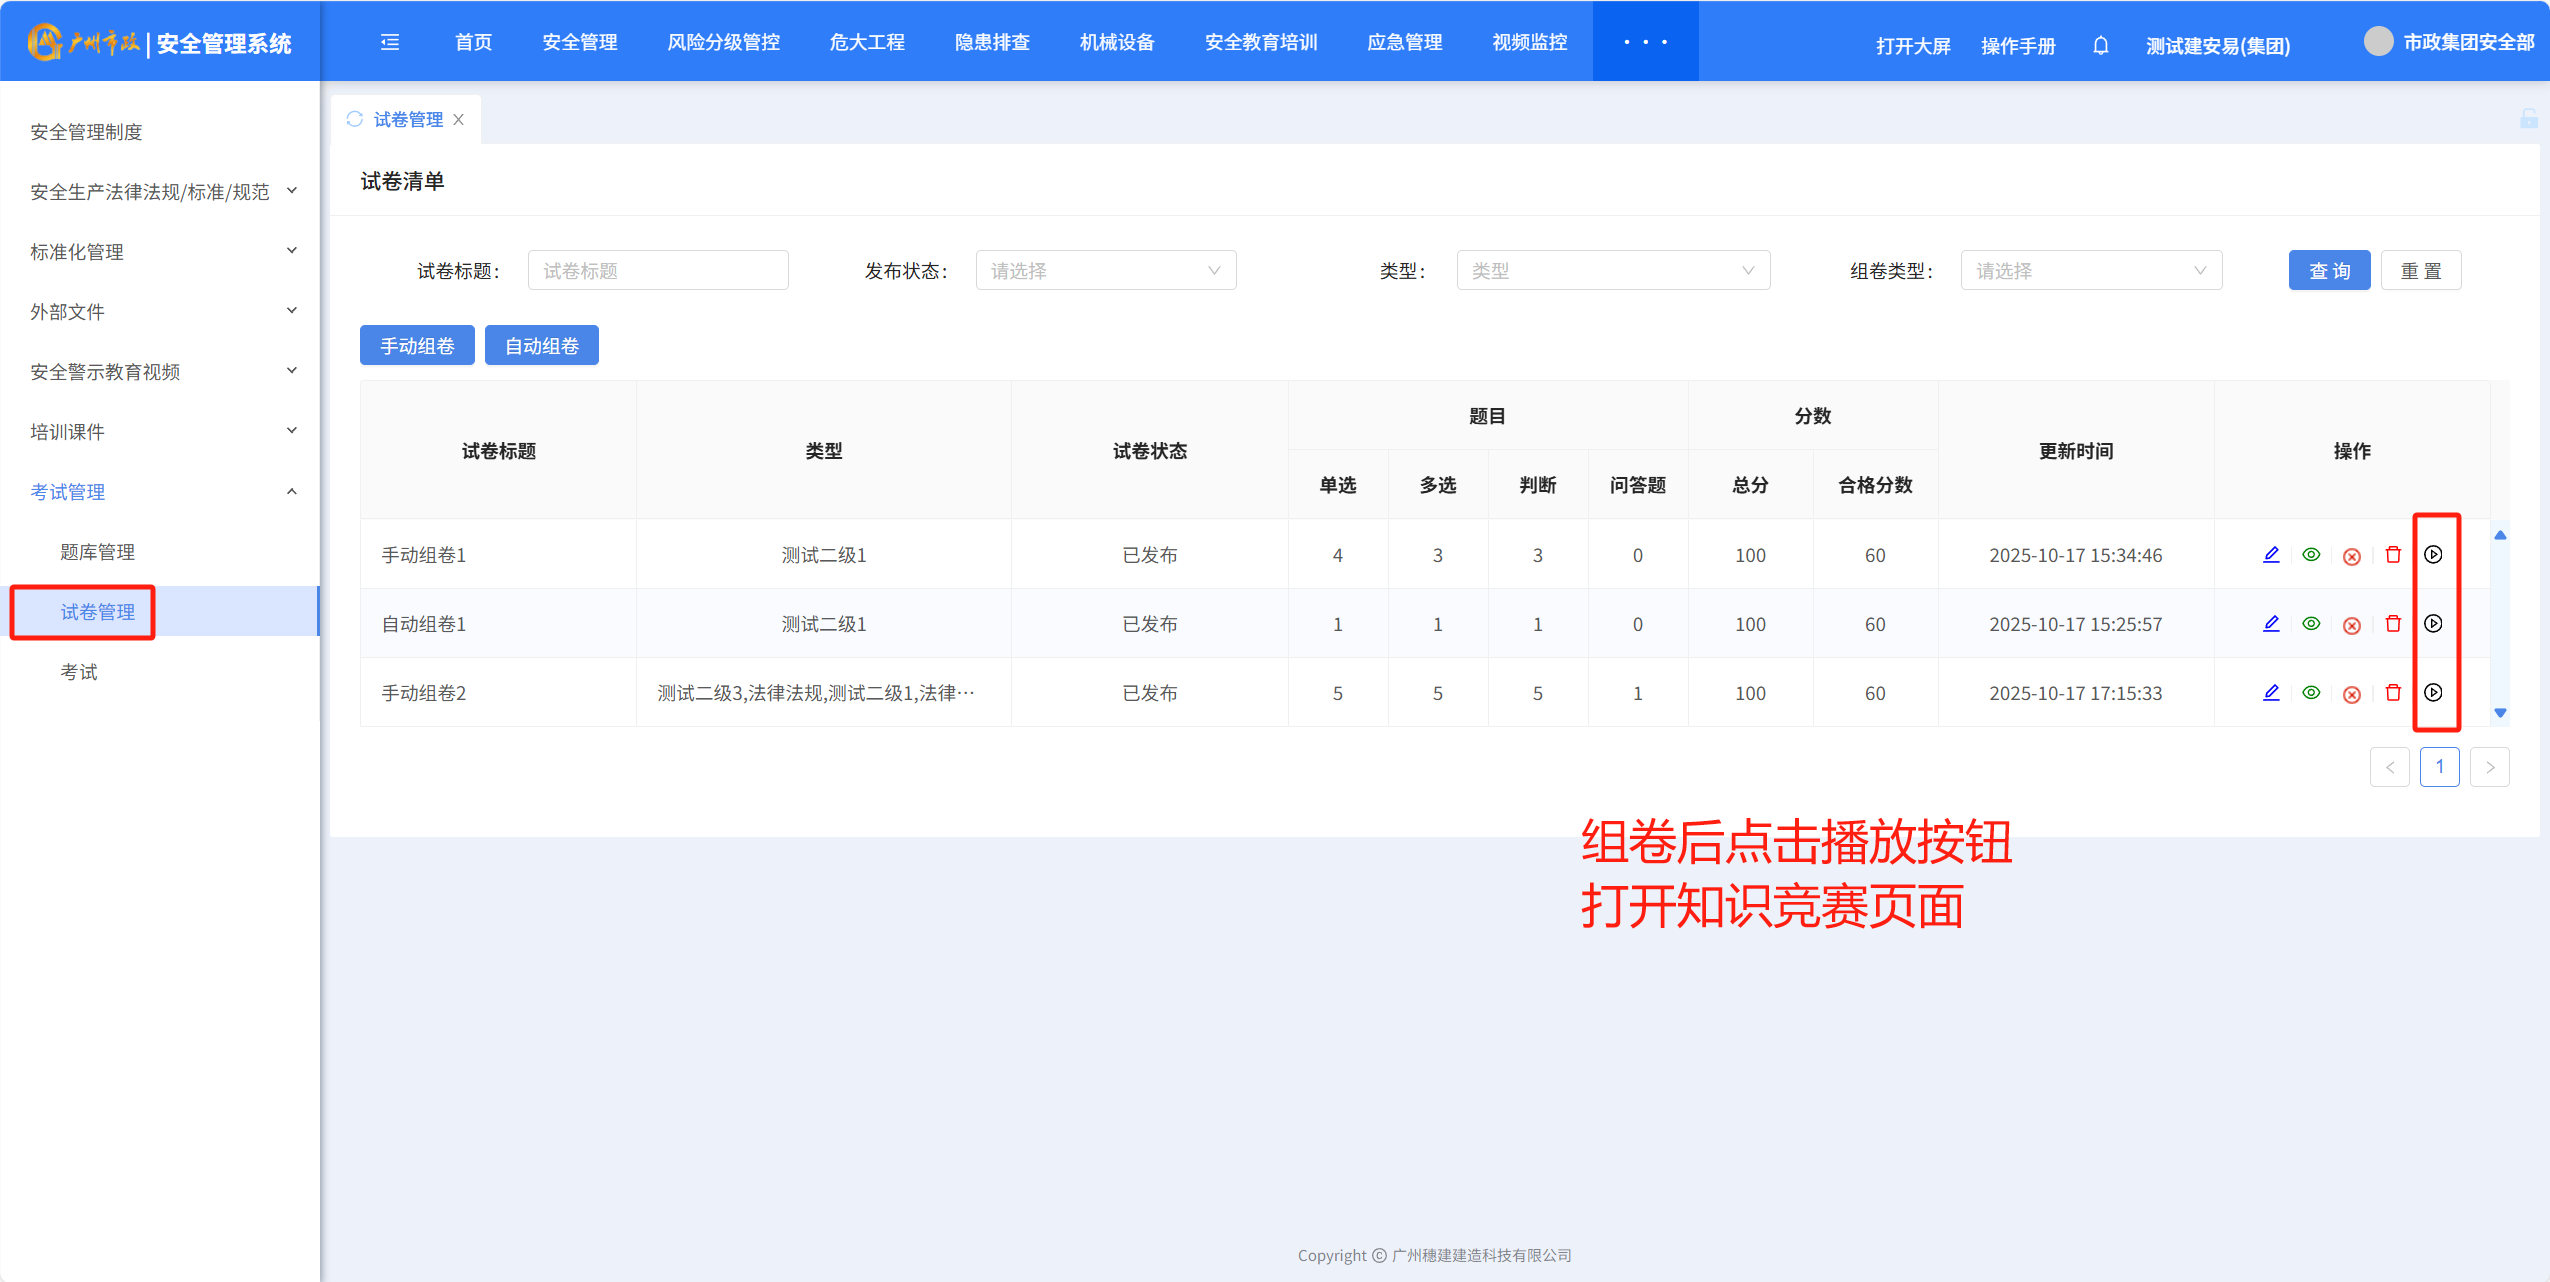This screenshot has width=2550, height=1282.
Task: Click 自动组卷 button
Action: [x=541, y=346]
